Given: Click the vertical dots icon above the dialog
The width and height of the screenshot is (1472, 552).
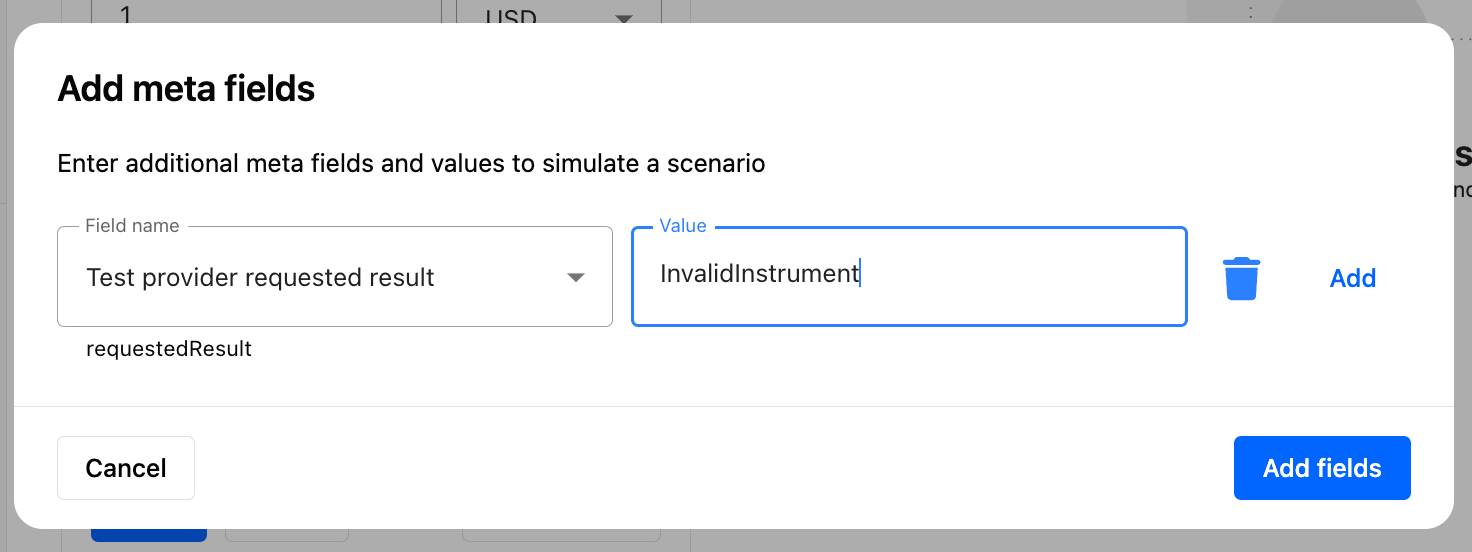Looking at the screenshot, I should coord(1250,12).
